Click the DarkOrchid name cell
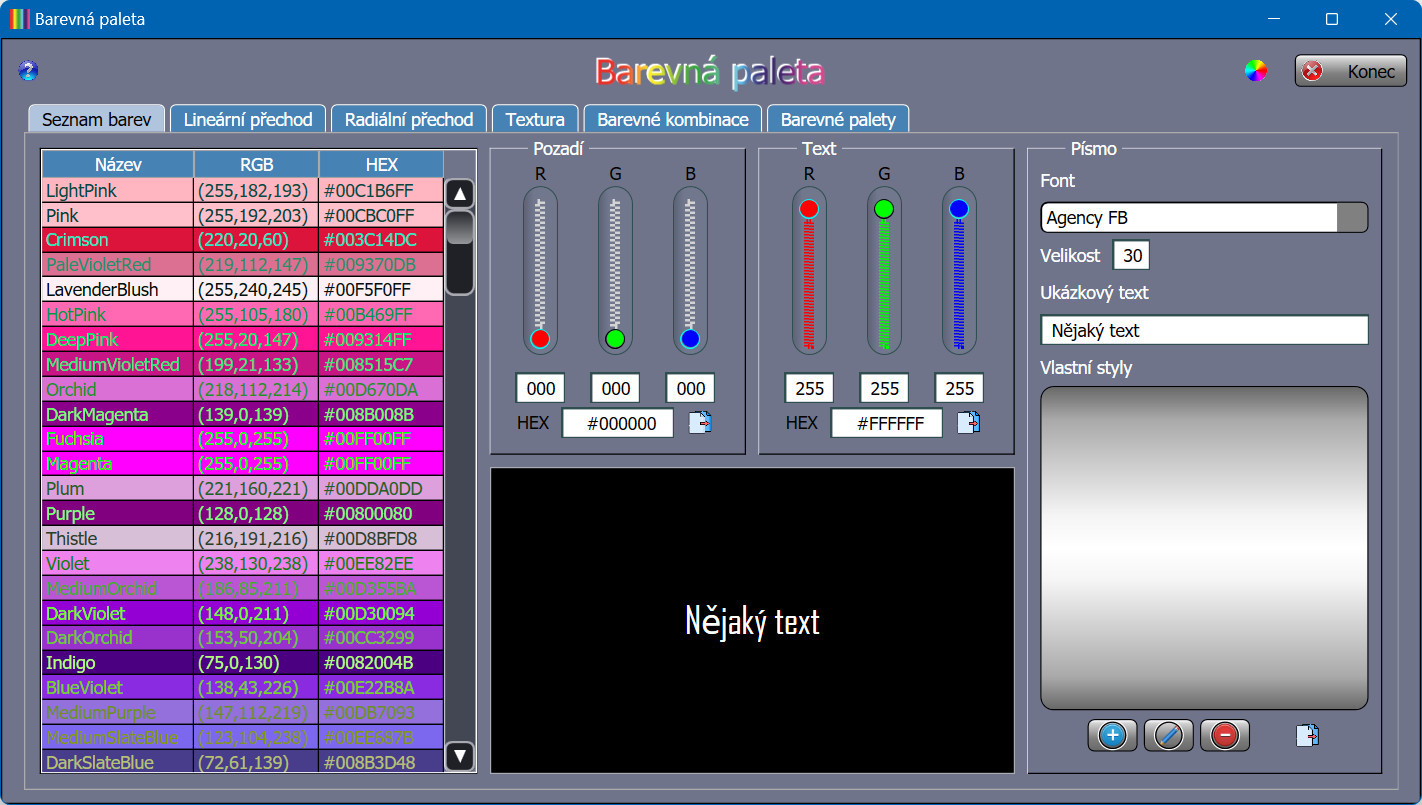The height and width of the screenshot is (805, 1422). click(x=118, y=638)
